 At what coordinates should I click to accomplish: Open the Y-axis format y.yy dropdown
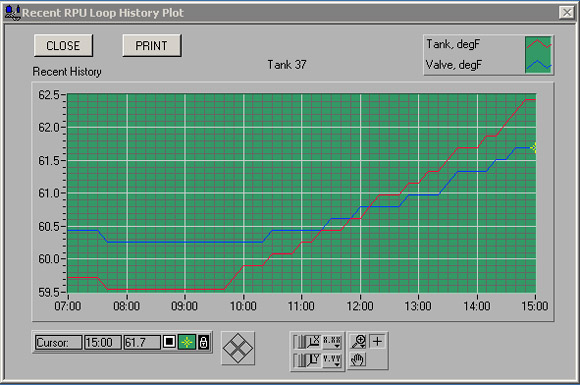coord(332,360)
